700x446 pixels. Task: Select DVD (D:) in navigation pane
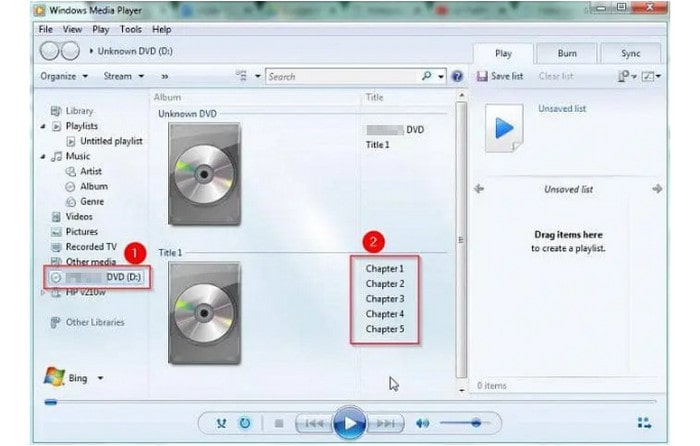click(98, 276)
